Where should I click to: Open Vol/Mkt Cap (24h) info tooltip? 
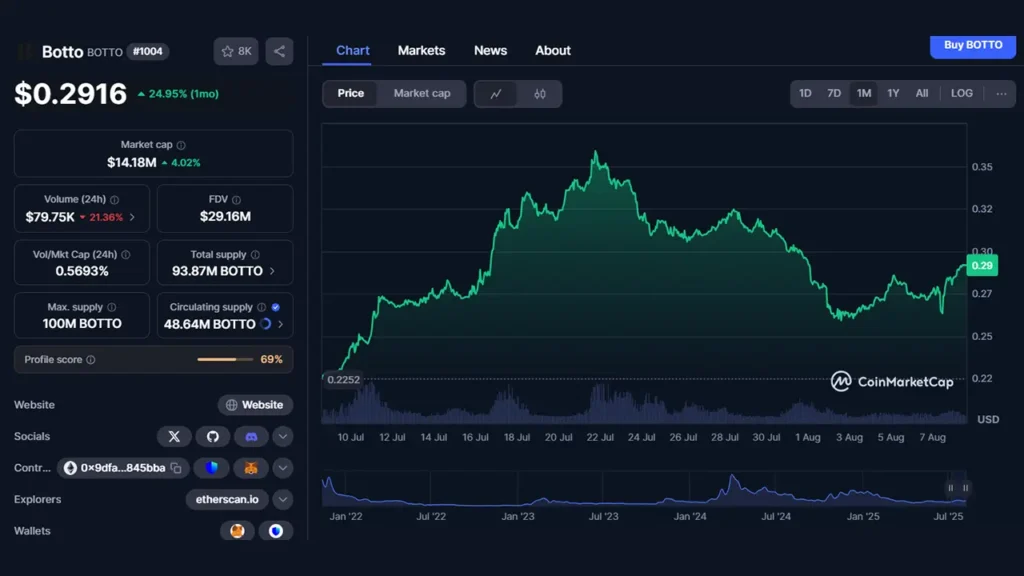125,255
